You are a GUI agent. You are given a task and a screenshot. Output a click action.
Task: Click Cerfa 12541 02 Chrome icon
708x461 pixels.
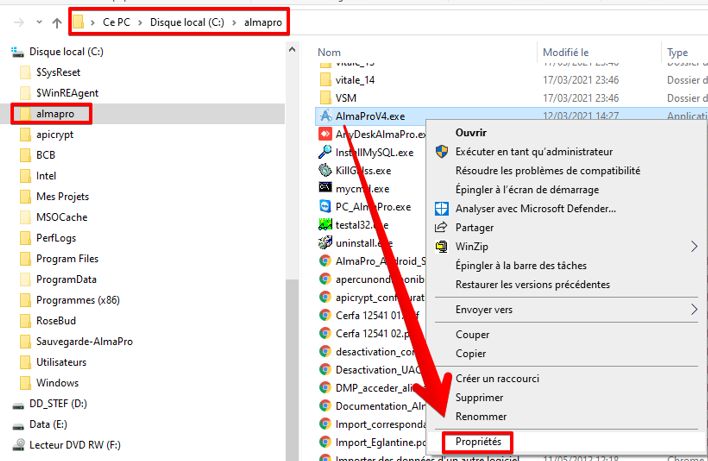point(325,333)
